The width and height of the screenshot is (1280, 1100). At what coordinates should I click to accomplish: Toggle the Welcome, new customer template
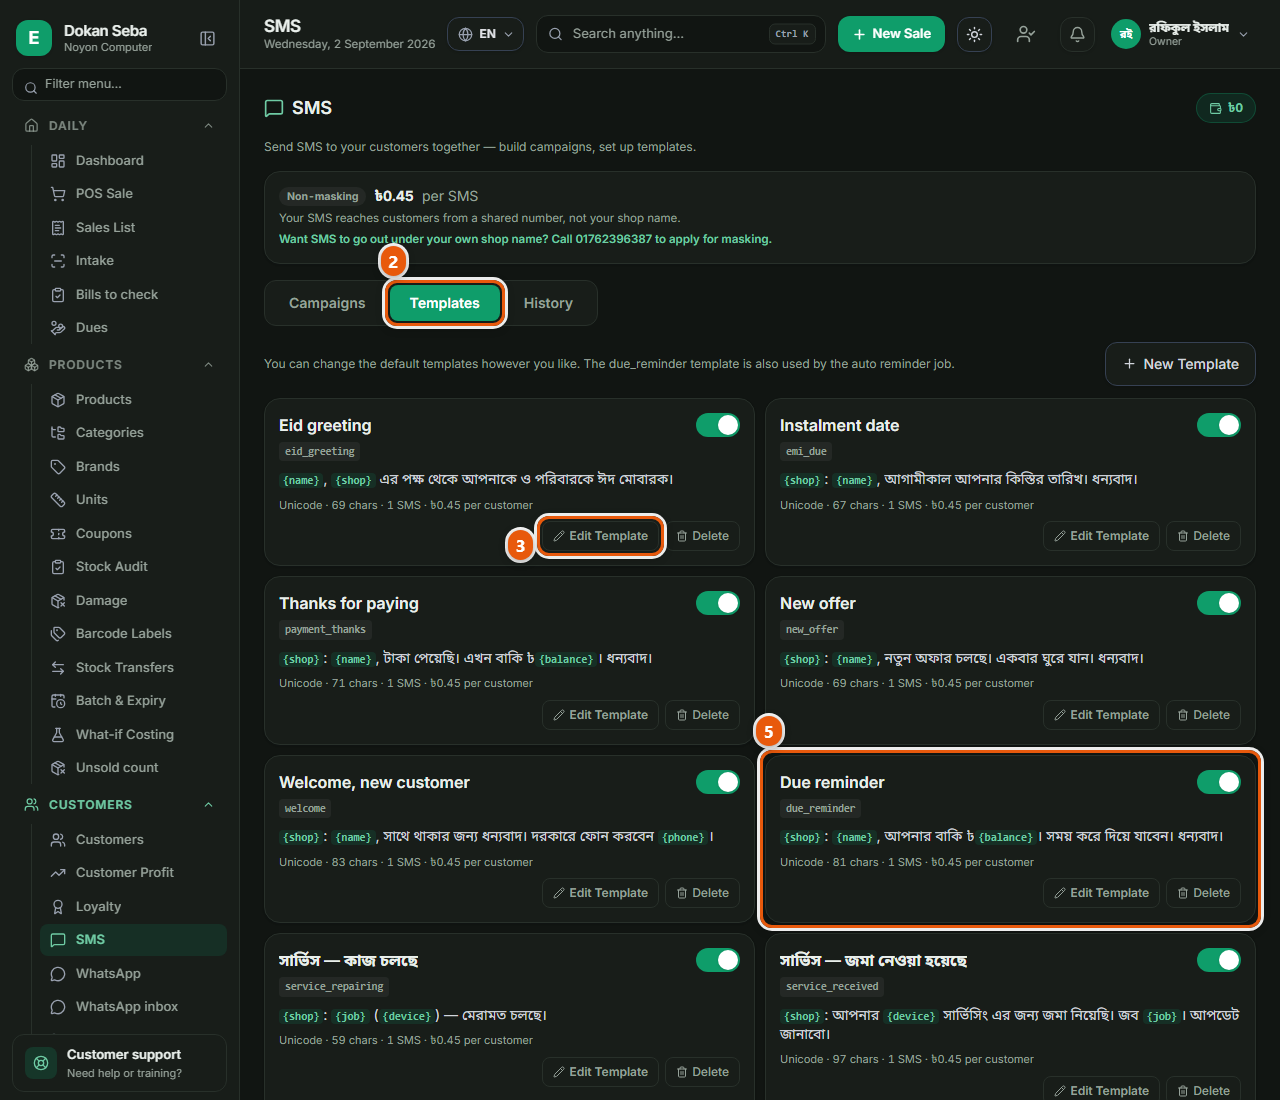point(718,782)
